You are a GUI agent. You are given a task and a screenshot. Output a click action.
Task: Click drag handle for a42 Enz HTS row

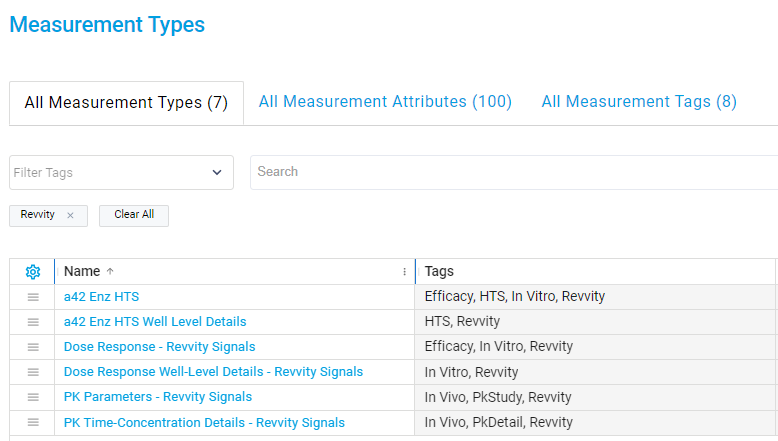point(32,297)
